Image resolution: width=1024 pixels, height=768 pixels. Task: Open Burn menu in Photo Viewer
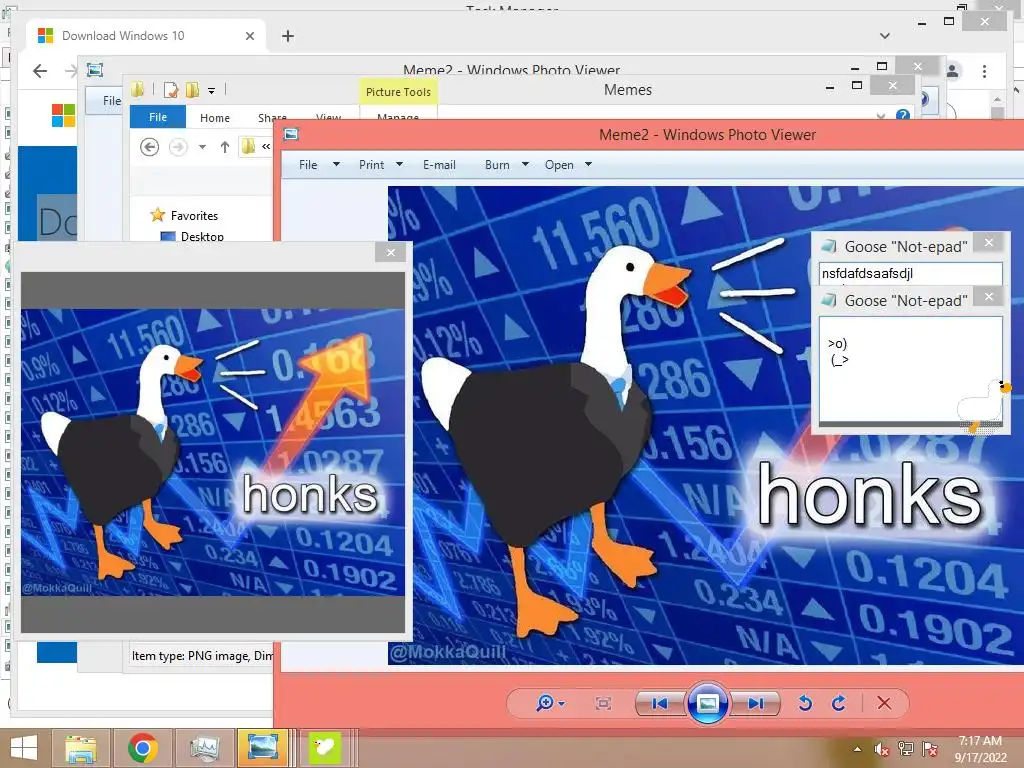click(497, 165)
